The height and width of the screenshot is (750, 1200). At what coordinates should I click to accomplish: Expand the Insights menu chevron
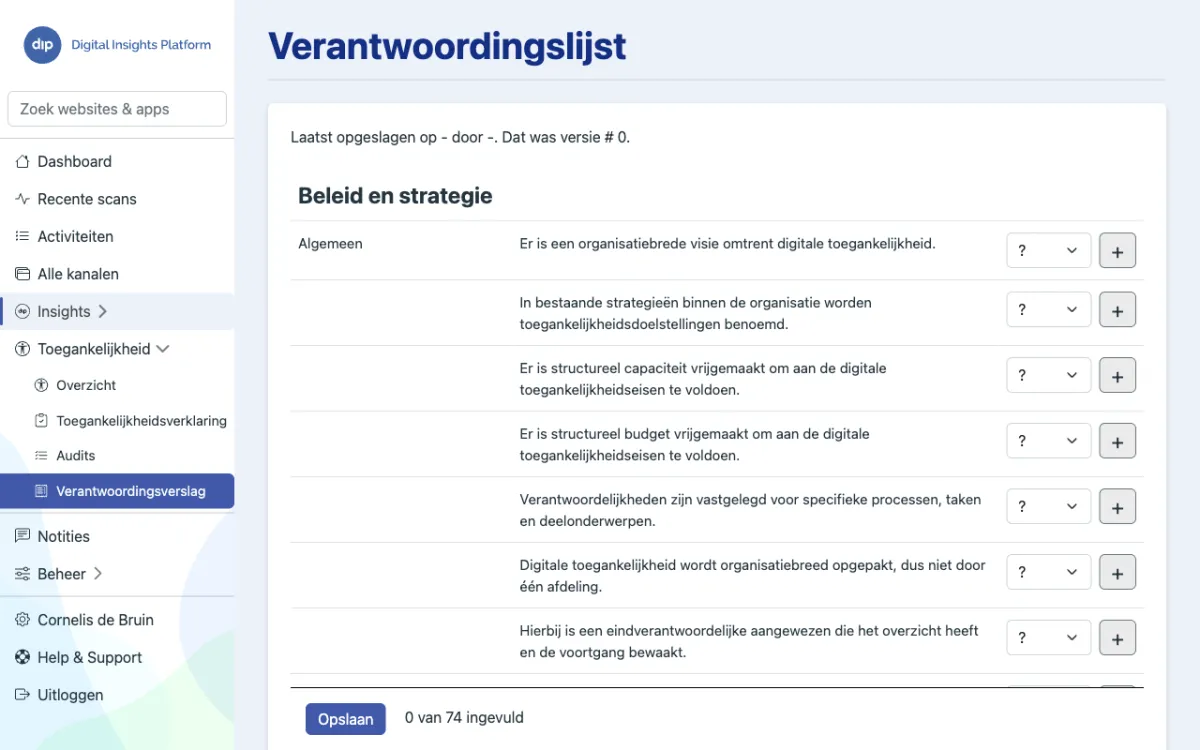point(103,312)
